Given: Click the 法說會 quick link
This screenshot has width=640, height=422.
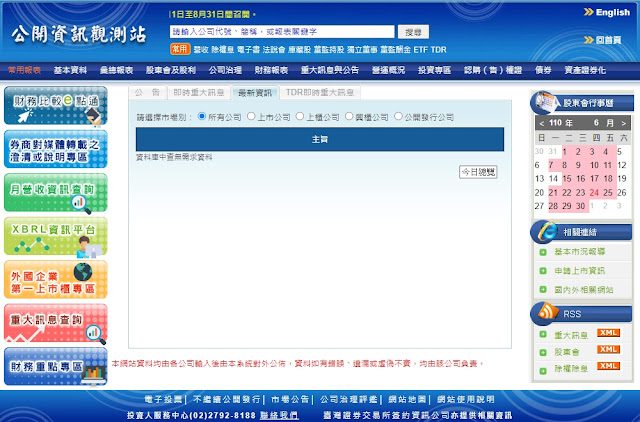Looking at the screenshot, I should [274, 50].
